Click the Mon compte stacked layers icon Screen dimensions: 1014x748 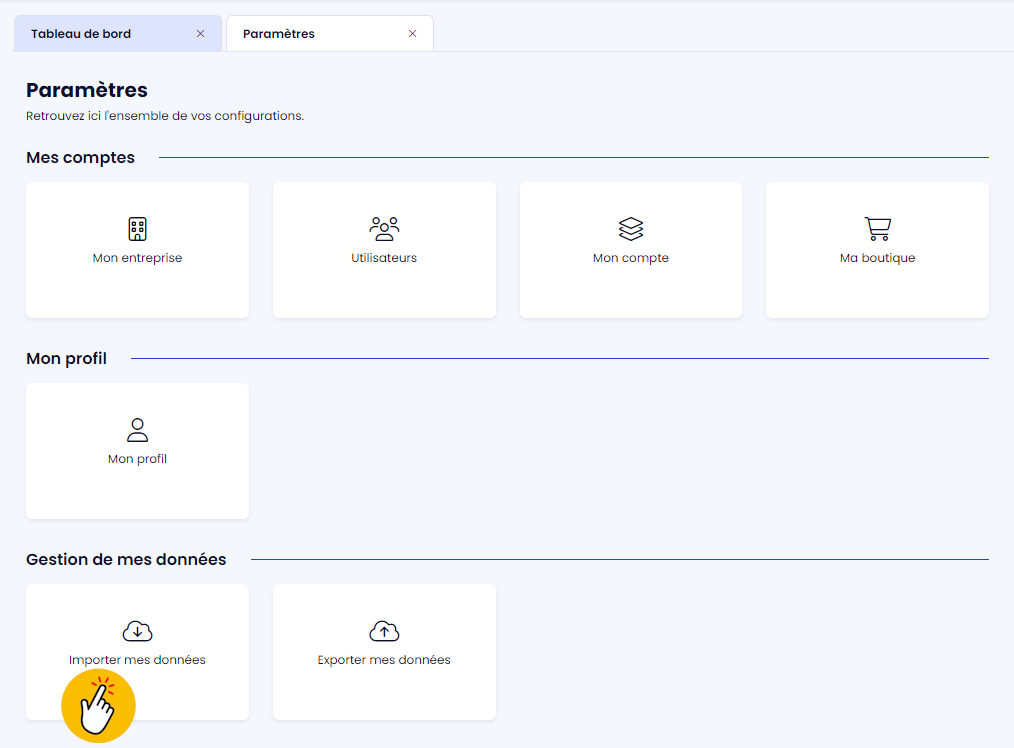point(631,229)
